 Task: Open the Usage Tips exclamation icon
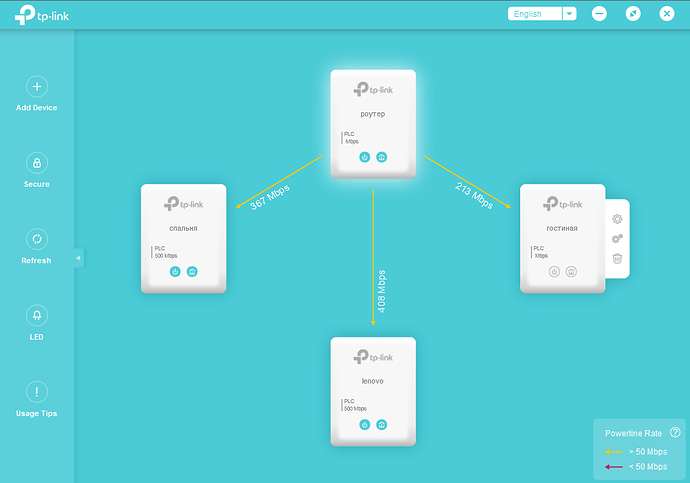(x=37, y=392)
